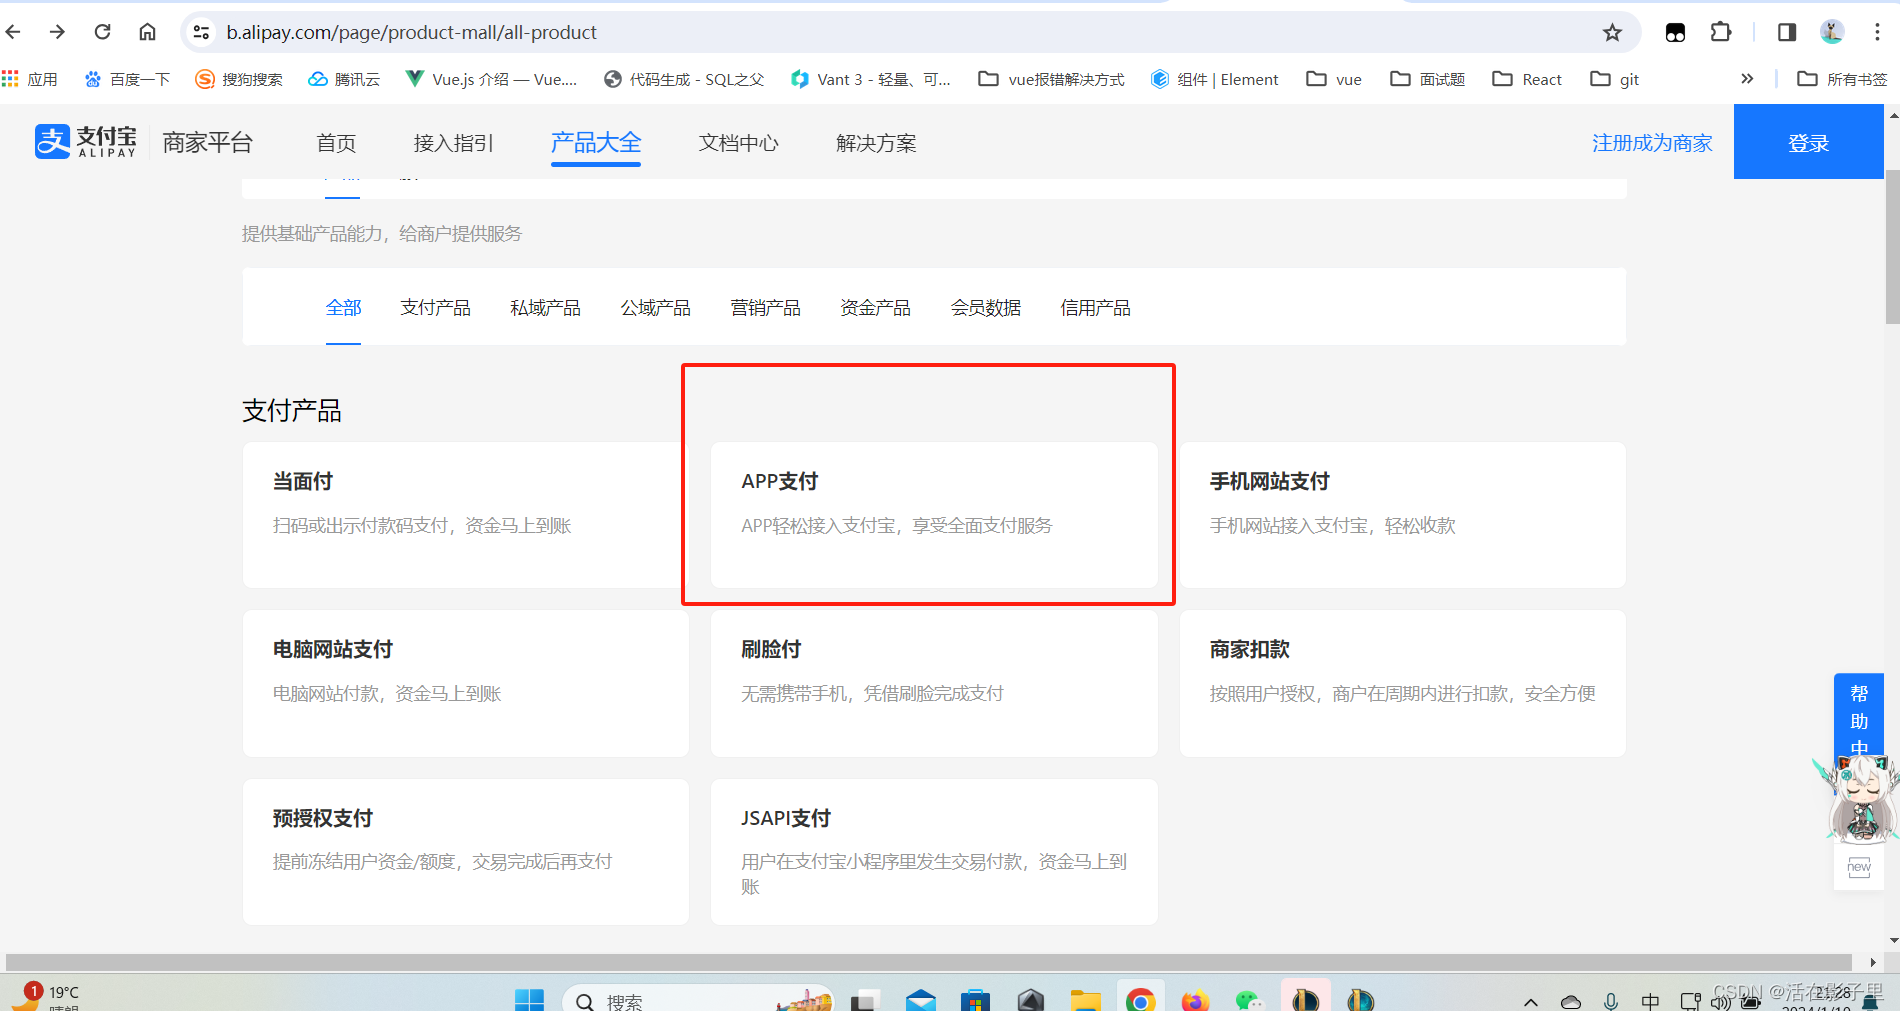Select the 会员数据 category tab
The height and width of the screenshot is (1011, 1900).
coord(985,308)
